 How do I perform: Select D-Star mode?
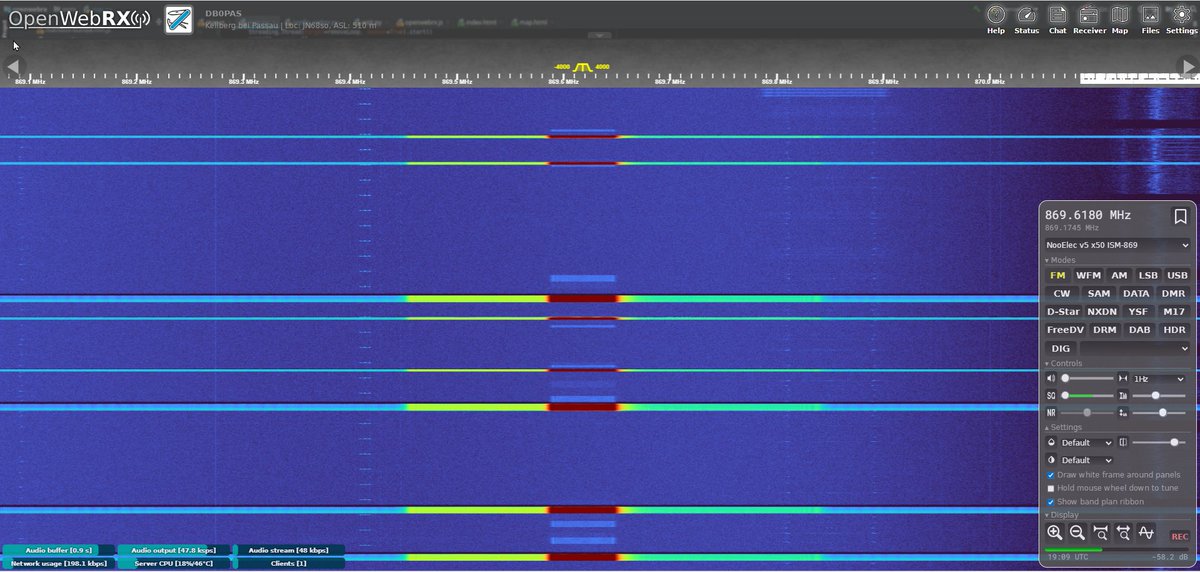click(1061, 311)
